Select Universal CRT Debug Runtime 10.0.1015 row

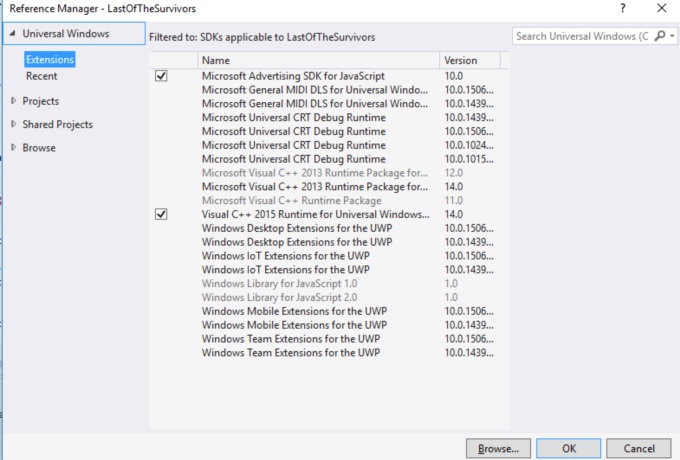(x=329, y=159)
